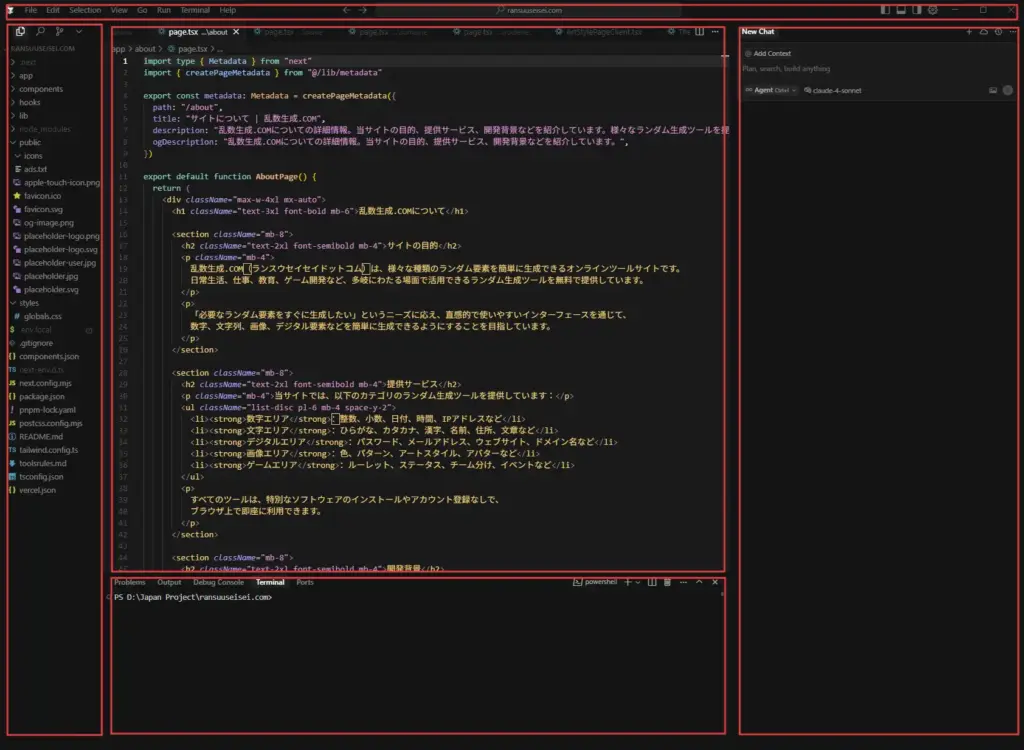Create a new terminal with plus icon
Viewport: 1024px width, 750px height.
click(628, 581)
